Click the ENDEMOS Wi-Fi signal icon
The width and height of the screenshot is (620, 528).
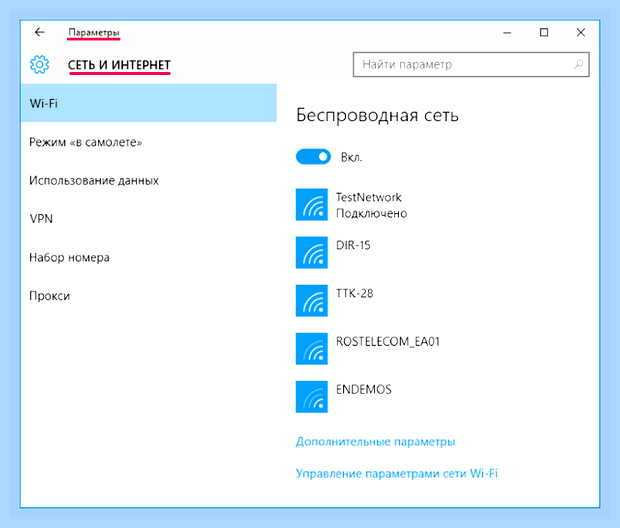[x=312, y=397]
